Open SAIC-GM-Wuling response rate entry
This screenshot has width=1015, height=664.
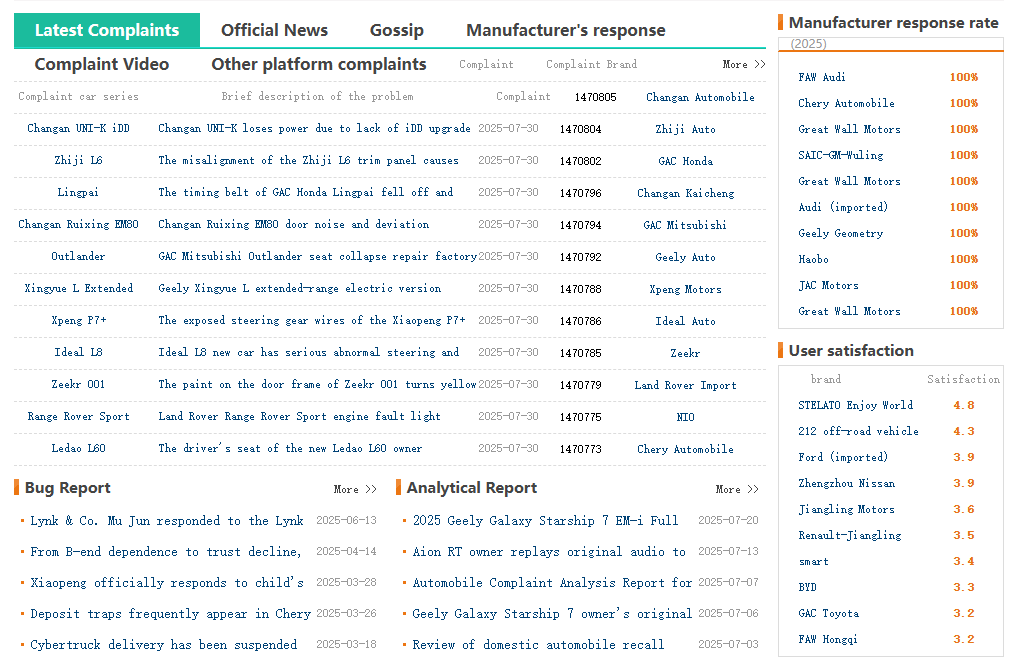[841, 155]
